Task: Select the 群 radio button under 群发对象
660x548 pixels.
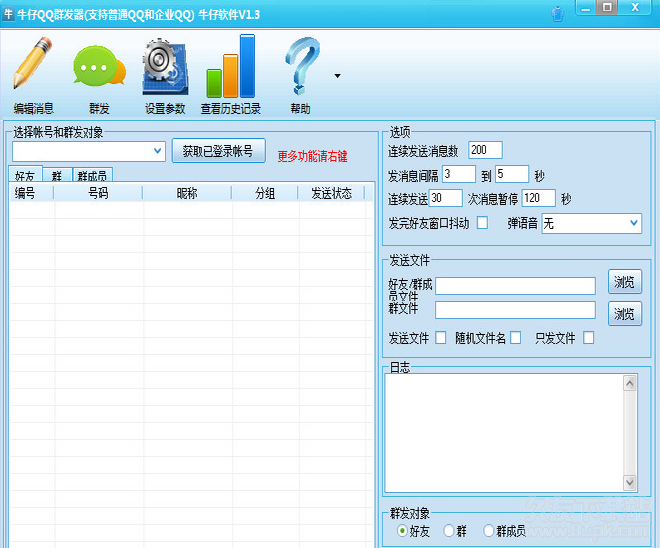Action: coord(449,531)
